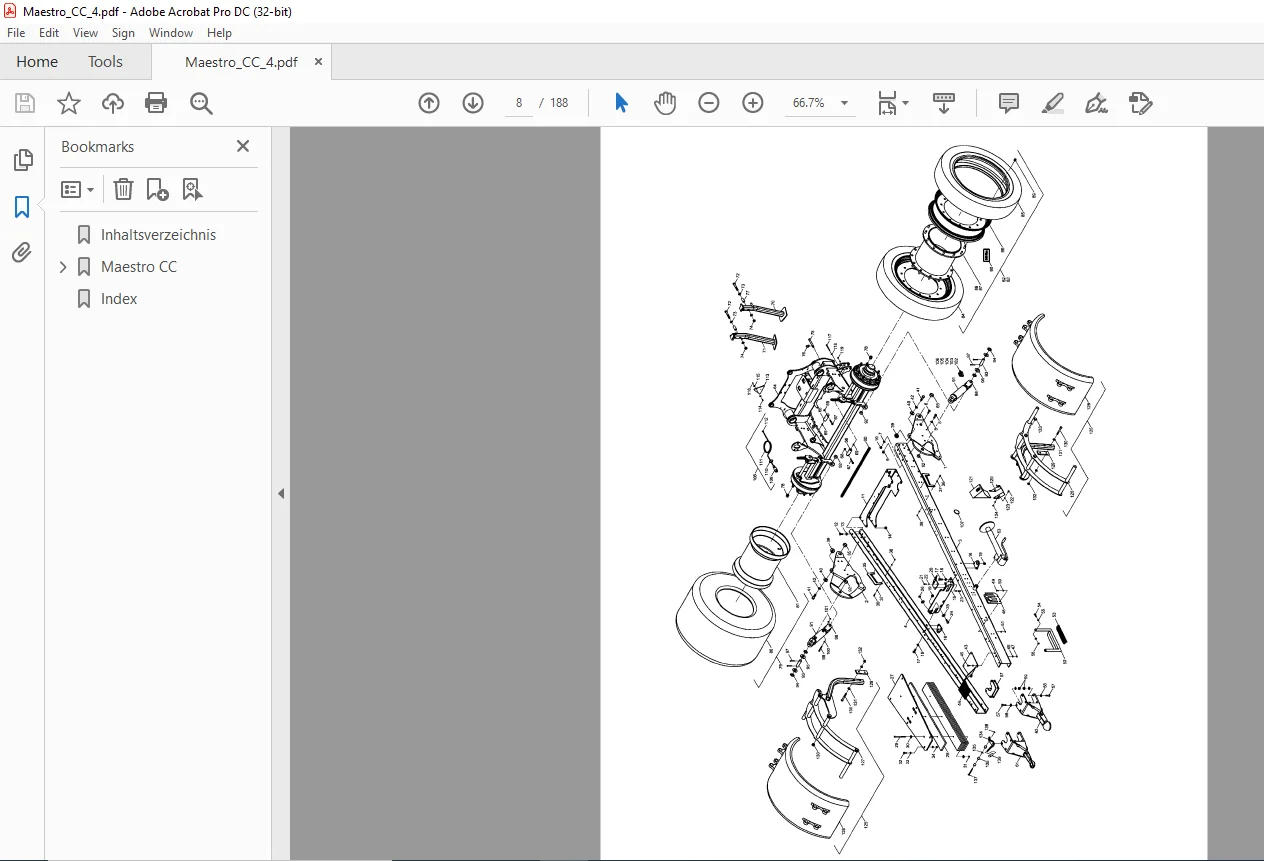Open the find text magnifier tool
Screen dimensions: 1264x861
(201, 103)
